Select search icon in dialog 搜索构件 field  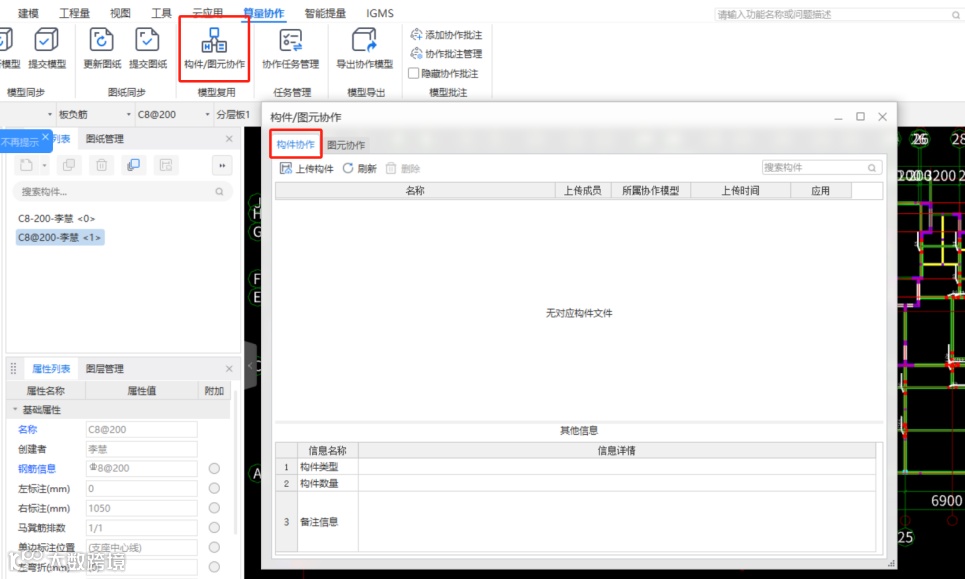point(872,167)
